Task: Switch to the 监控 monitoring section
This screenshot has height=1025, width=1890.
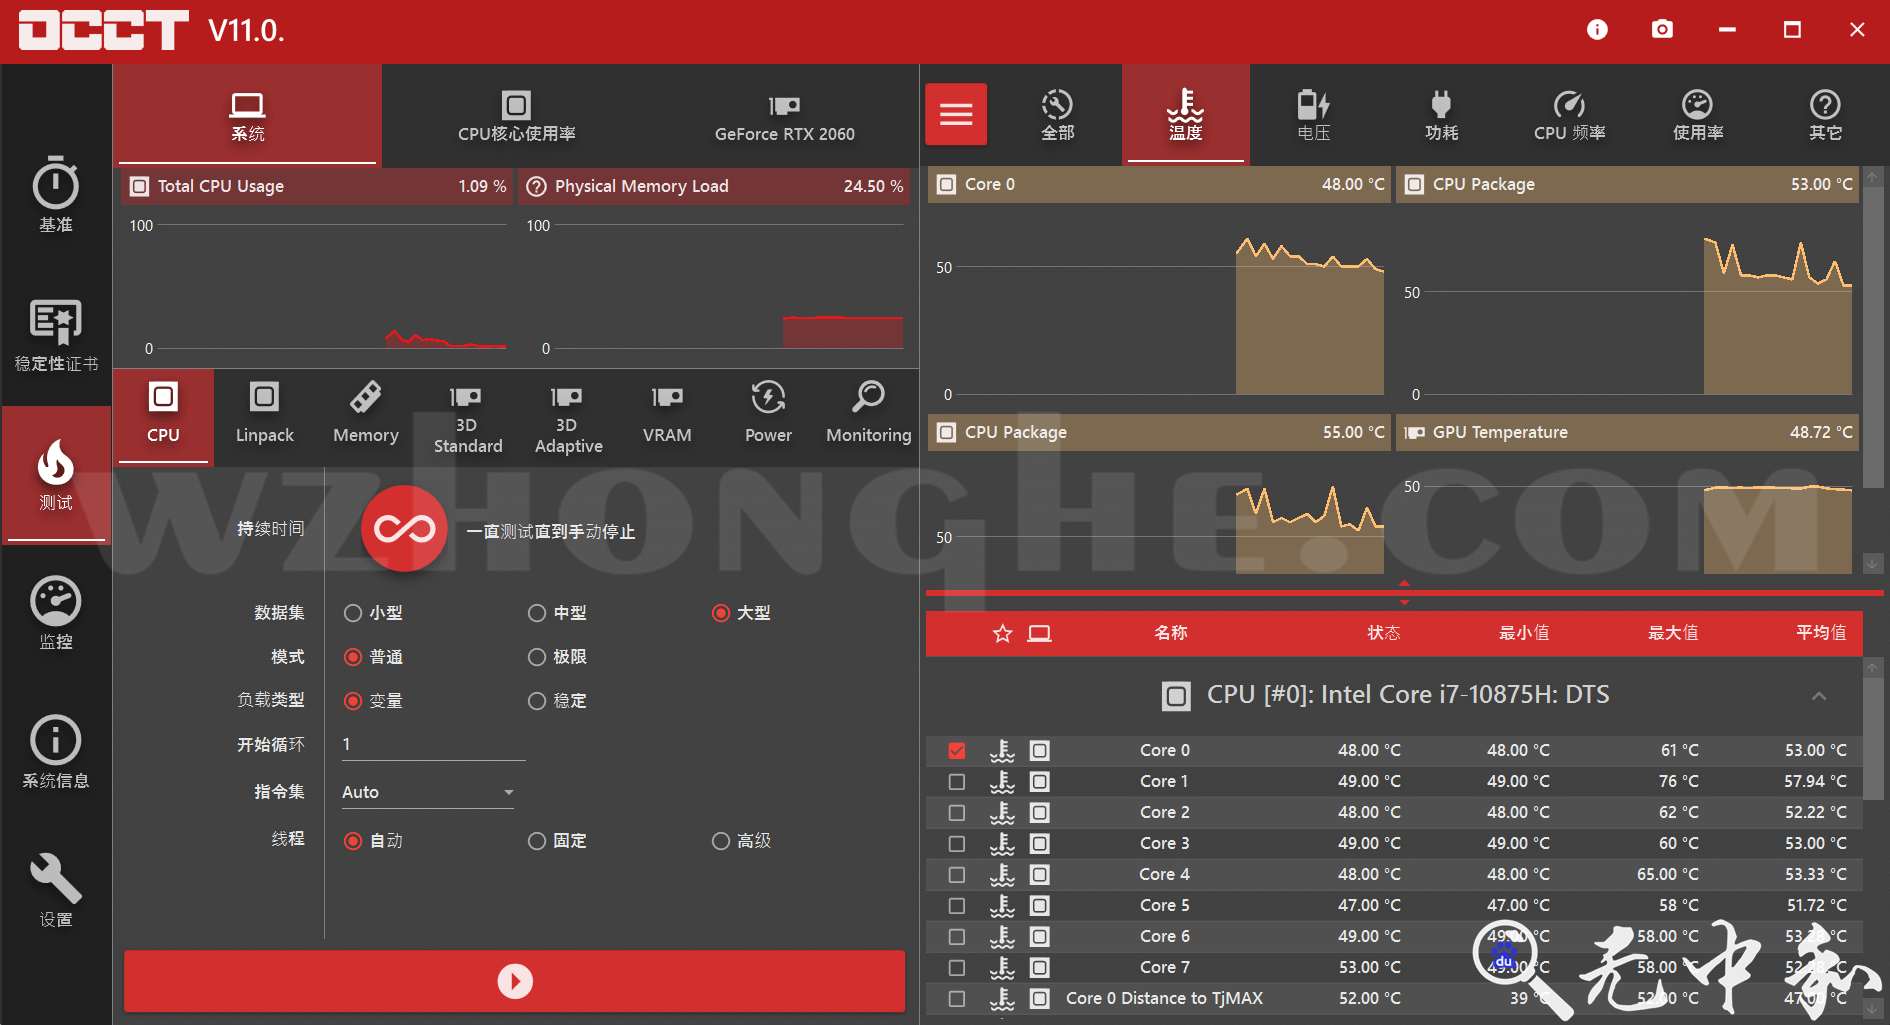Action: tap(55, 613)
